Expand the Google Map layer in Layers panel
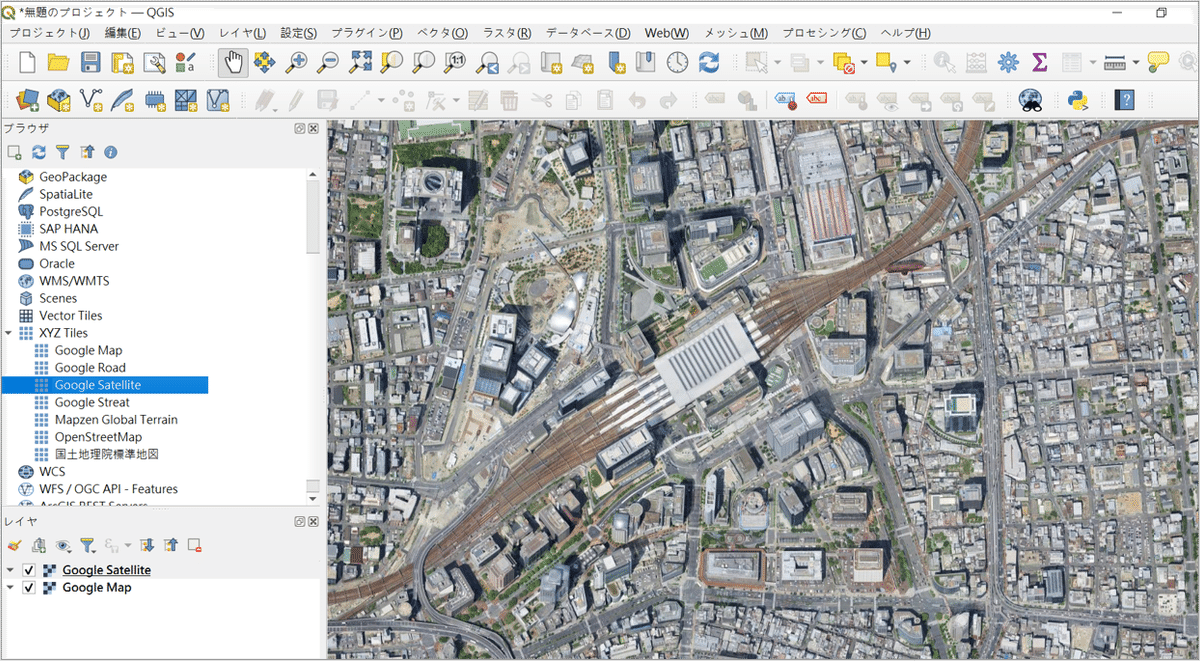The width and height of the screenshot is (1200, 661). 10,588
